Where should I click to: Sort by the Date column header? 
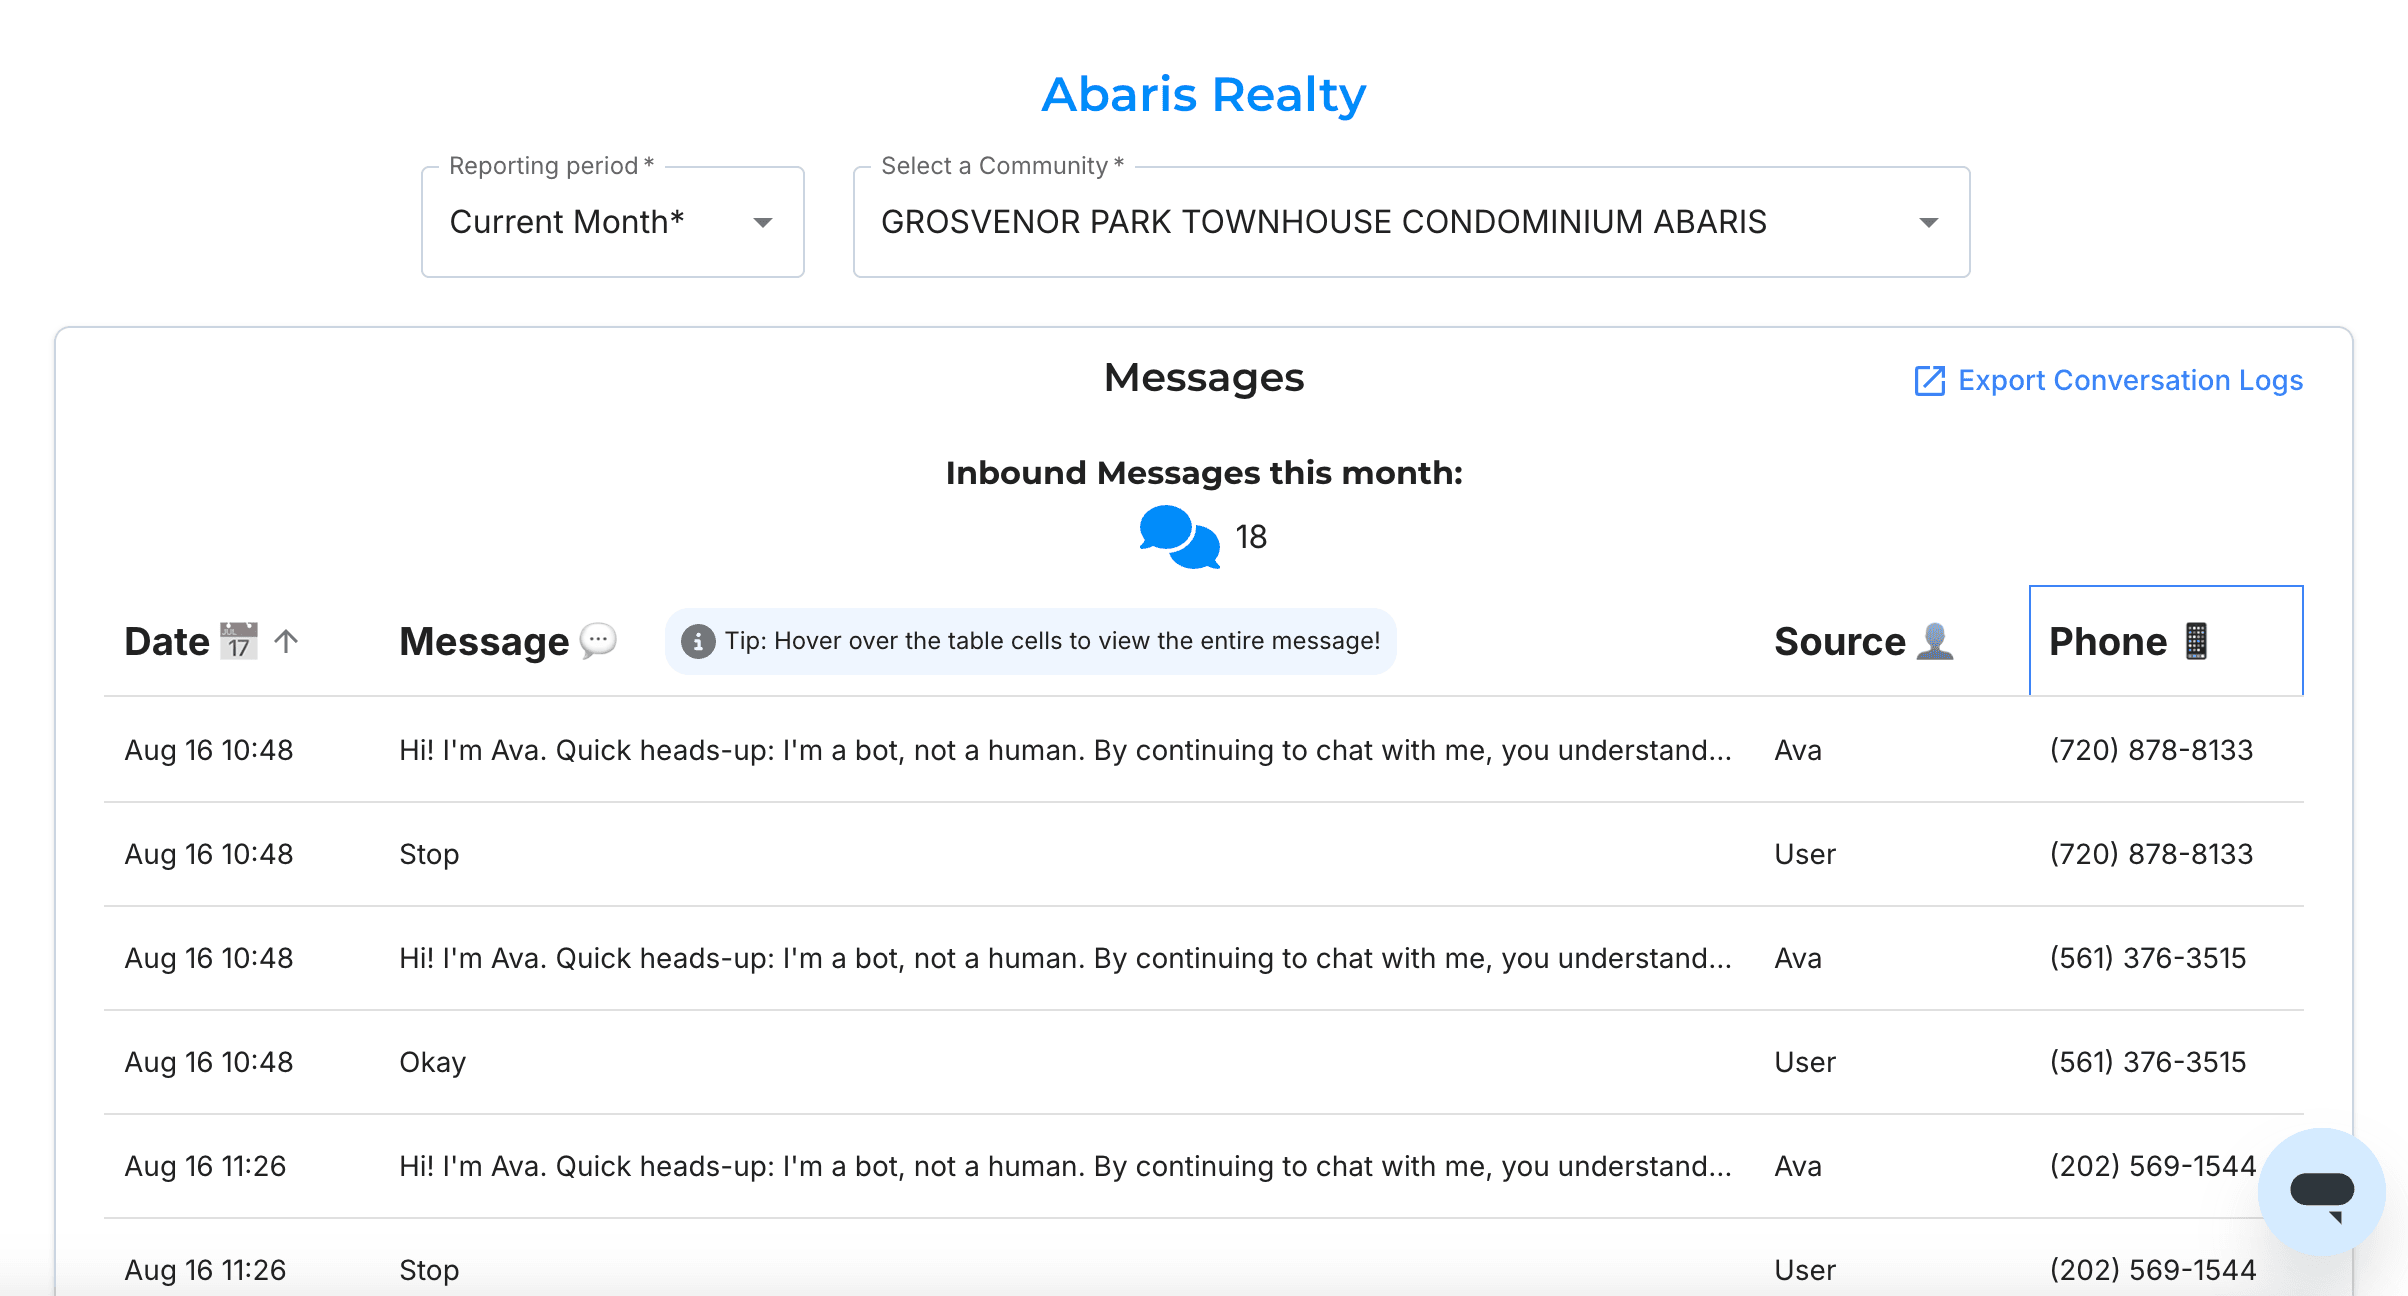[x=167, y=641]
